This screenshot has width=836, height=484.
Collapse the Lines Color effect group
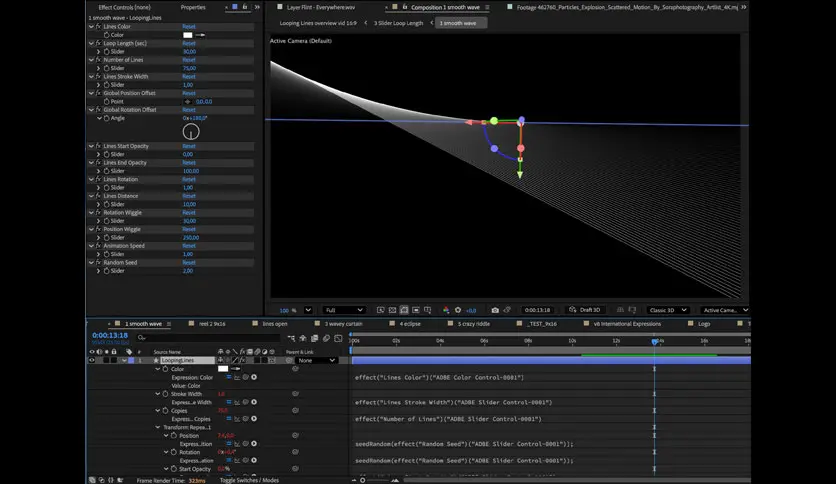91,26
